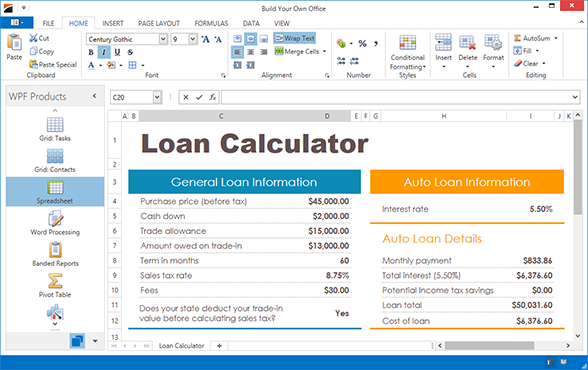Click the increase indent icon
The width and height of the screenshot is (588, 370).
pyautogui.click(x=250, y=65)
